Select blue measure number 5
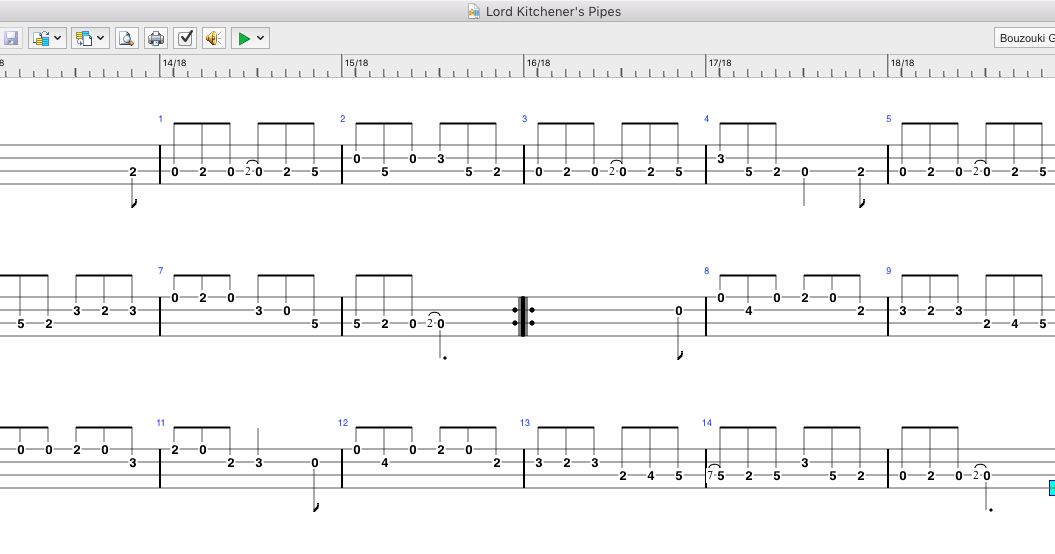 [x=888, y=119]
